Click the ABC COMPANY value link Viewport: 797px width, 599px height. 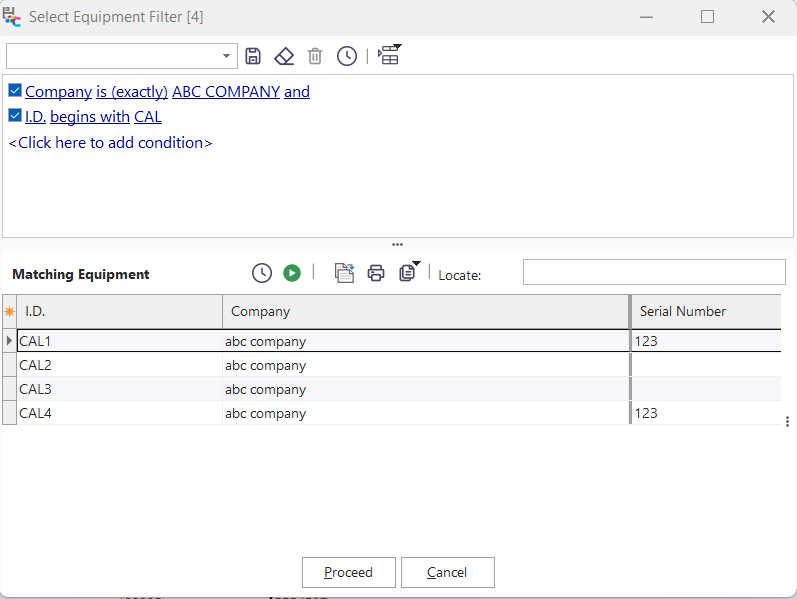(226, 92)
